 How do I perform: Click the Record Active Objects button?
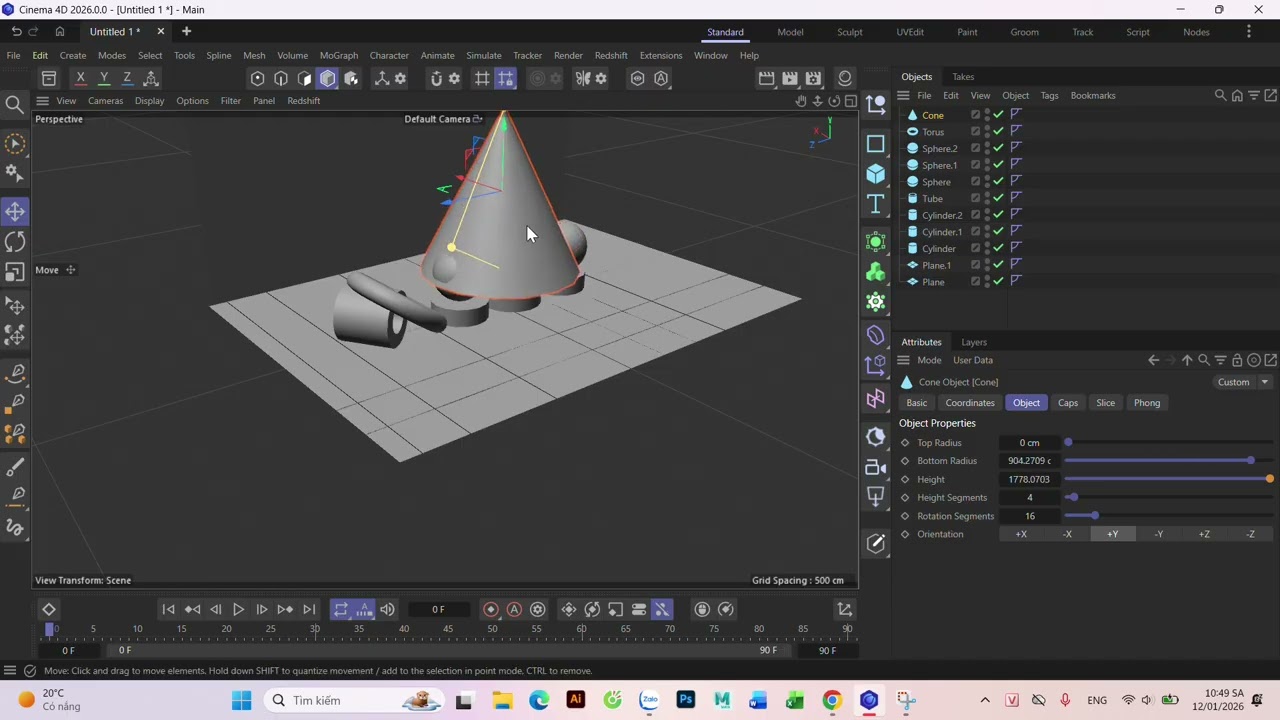click(x=491, y=609)
